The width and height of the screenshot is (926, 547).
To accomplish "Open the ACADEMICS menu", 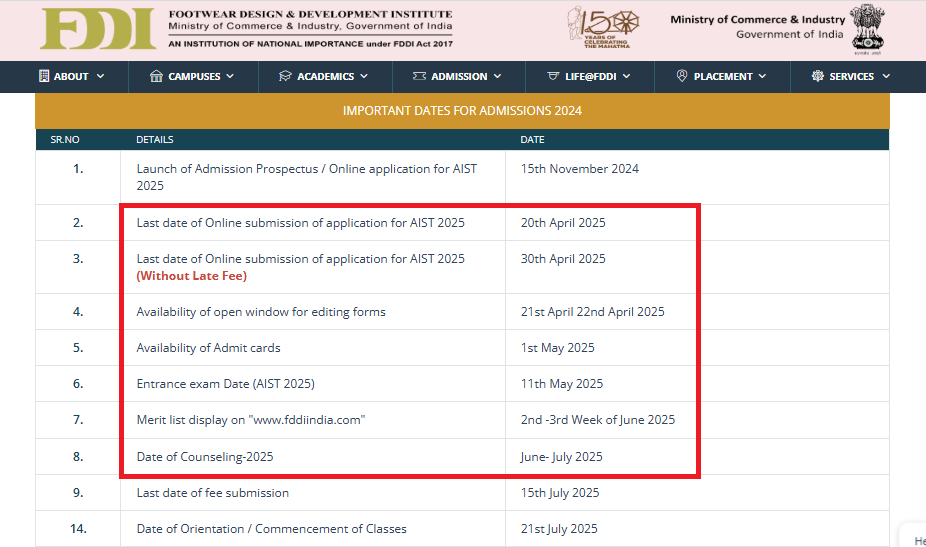I will pyautogui.click(x=325, y=76).
